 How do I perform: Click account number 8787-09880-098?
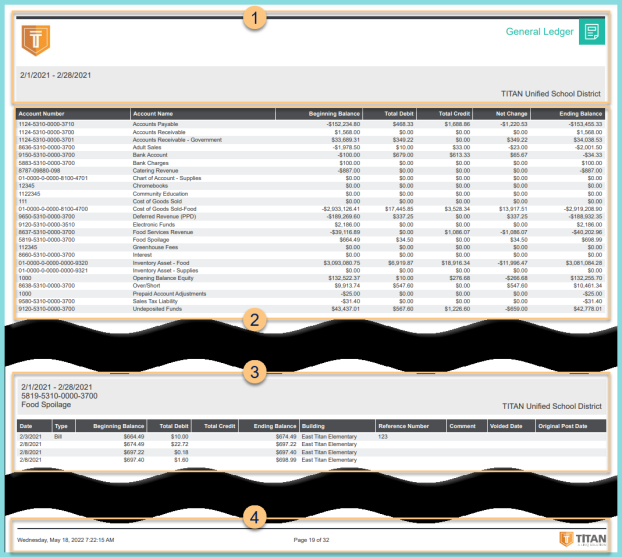point(39,171)
